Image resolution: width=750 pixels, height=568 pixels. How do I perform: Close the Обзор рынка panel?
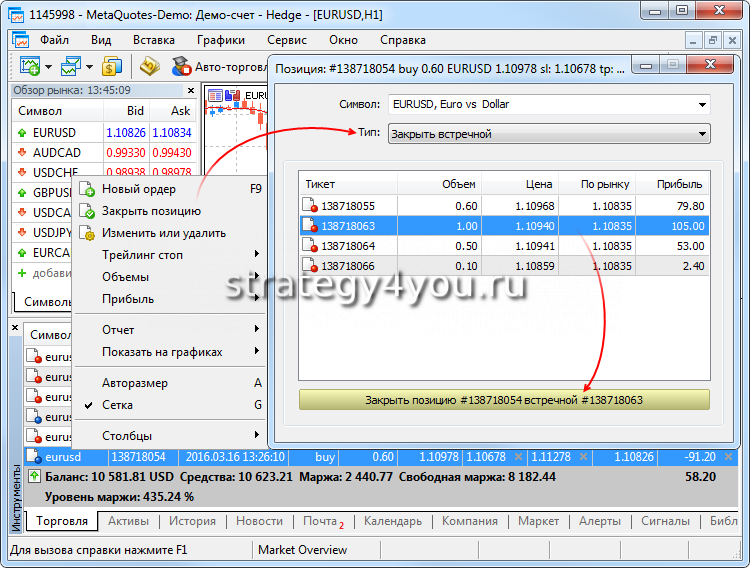192,89
